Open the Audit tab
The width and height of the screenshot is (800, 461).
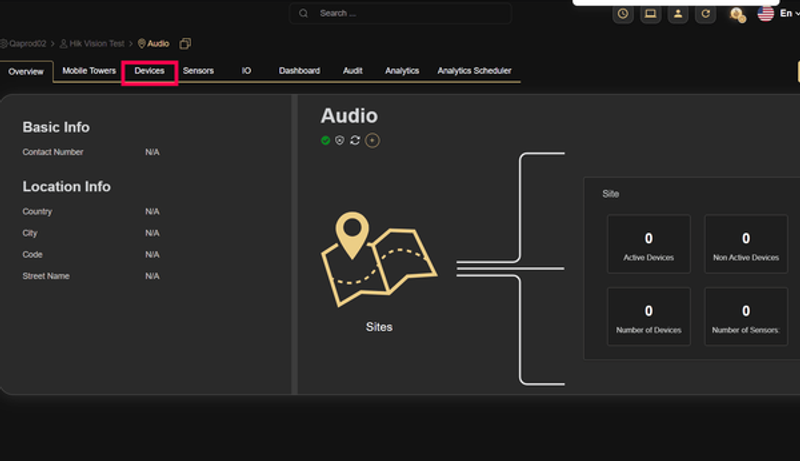352,71
